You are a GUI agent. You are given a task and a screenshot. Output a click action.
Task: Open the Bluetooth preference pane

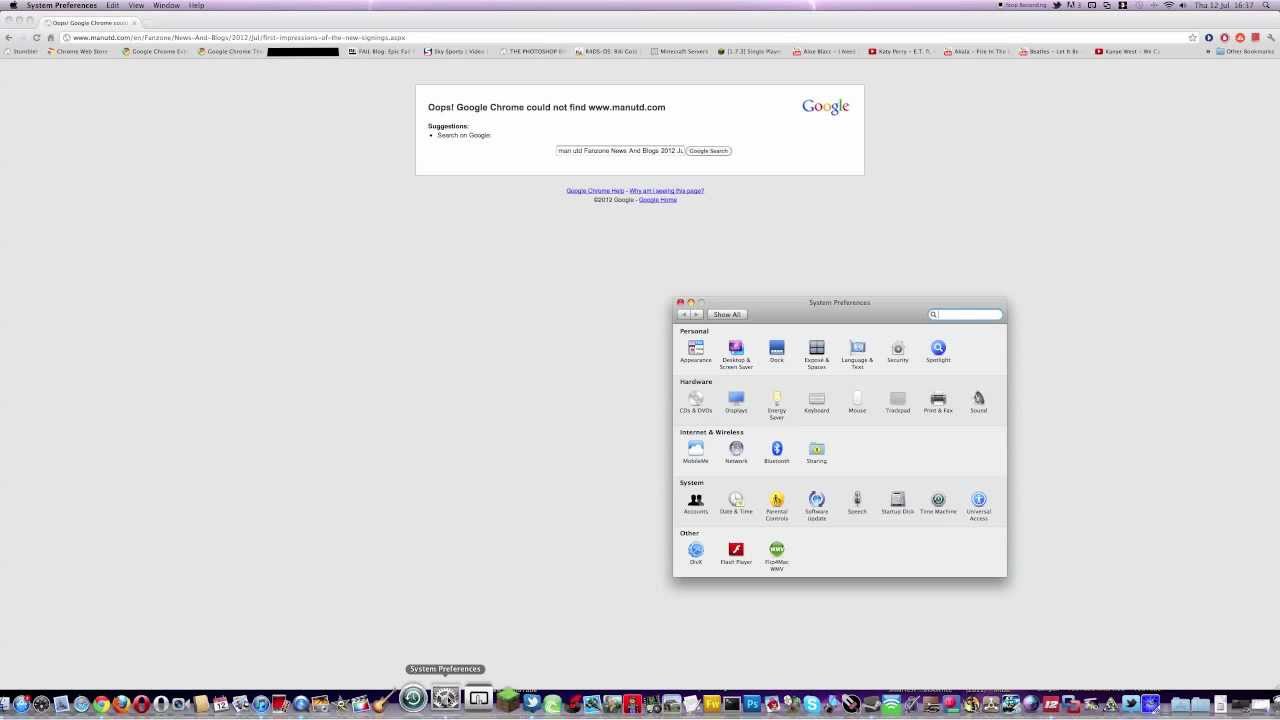[777, 452]
